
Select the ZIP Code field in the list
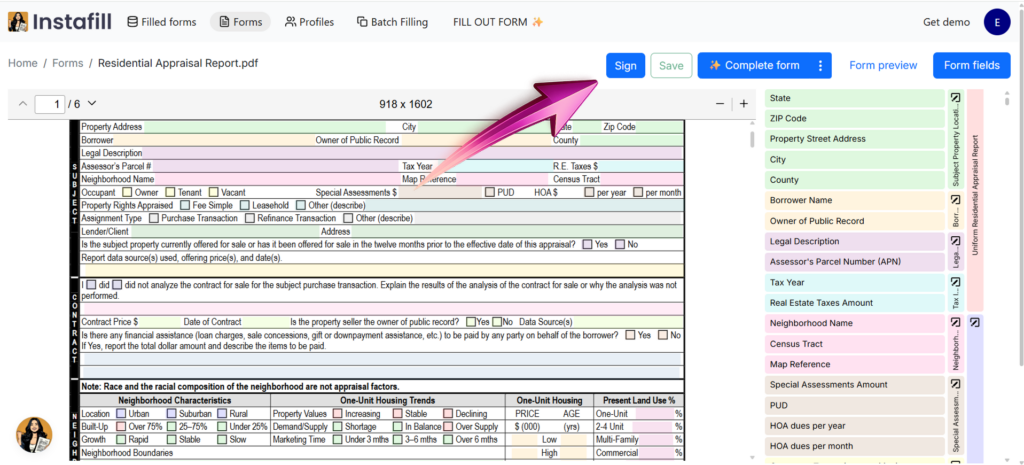[854, 118]
